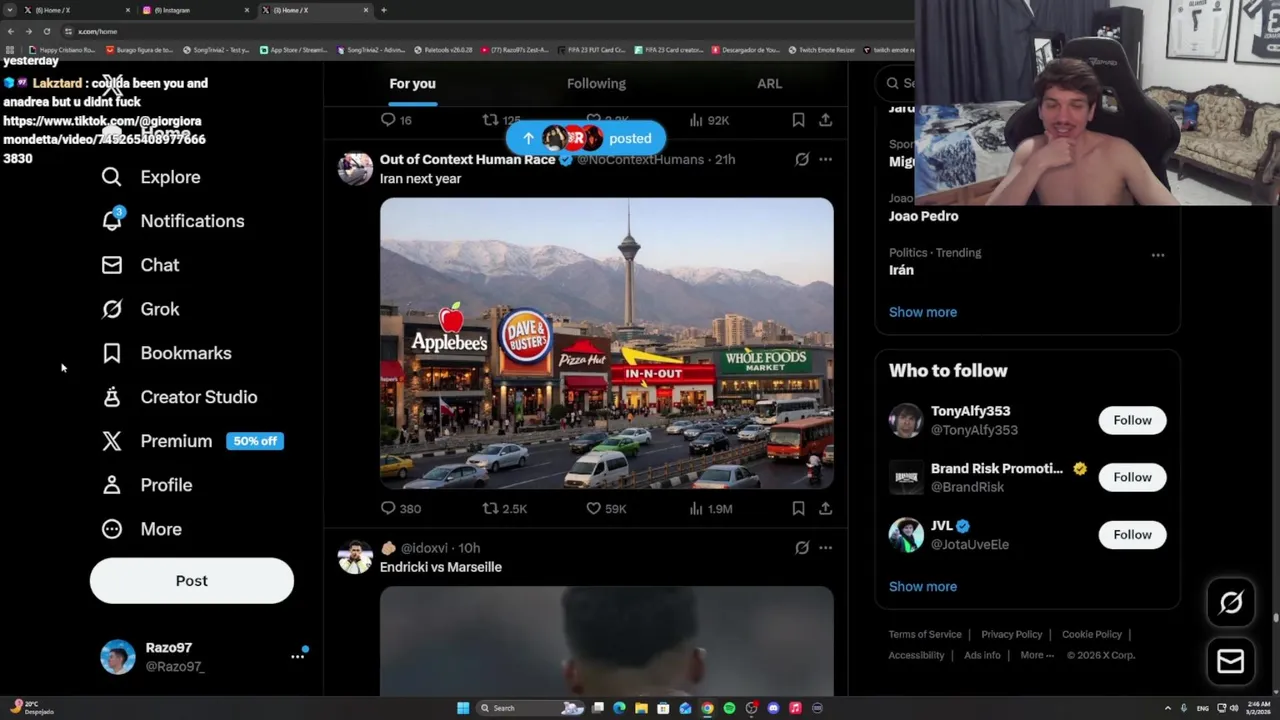
Task: Open Endricki vs Marseille video
Action: point(606,640)
